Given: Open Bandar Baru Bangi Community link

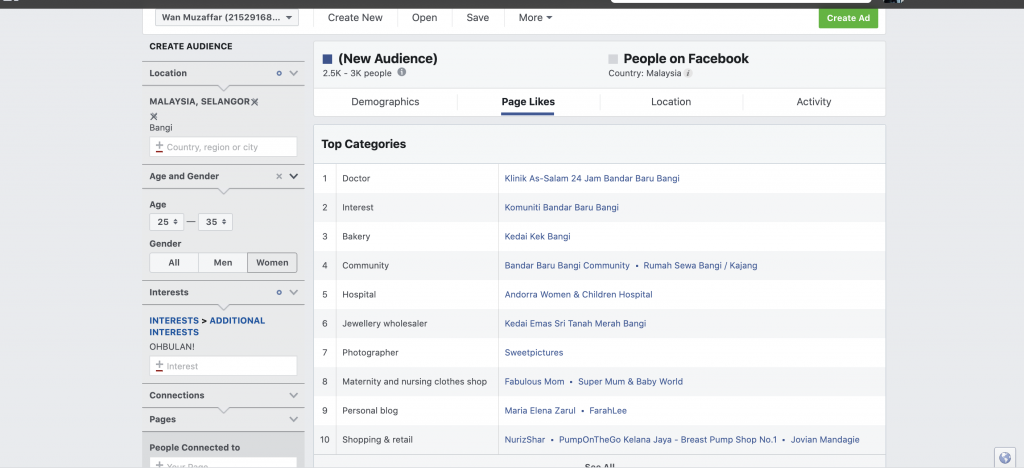Looking at the screenshot, I should 567,266.
